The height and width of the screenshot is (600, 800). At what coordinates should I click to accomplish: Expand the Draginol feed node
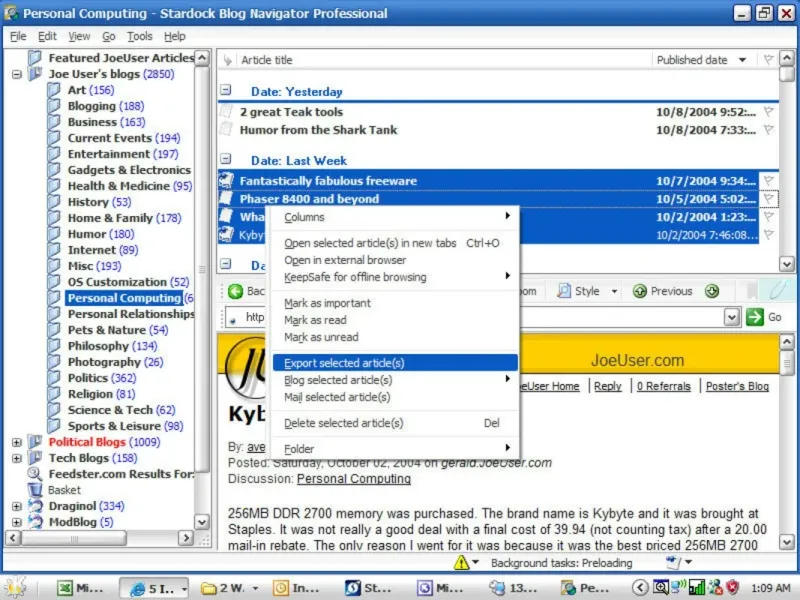click(x=17, y=506)
